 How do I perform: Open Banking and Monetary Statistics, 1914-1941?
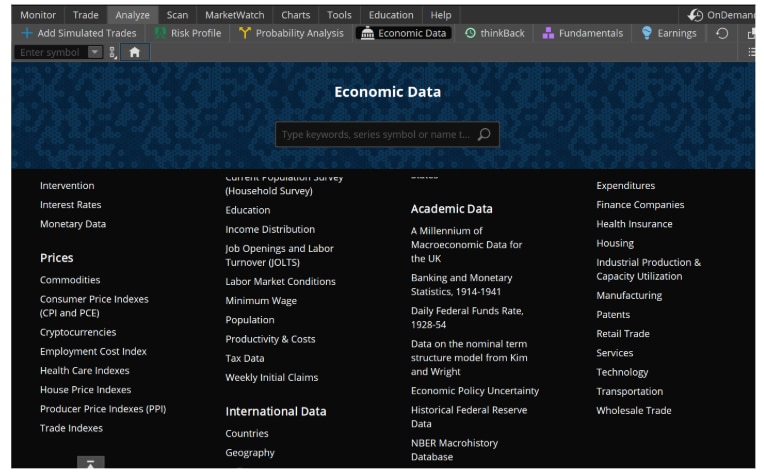click(461, 284)
